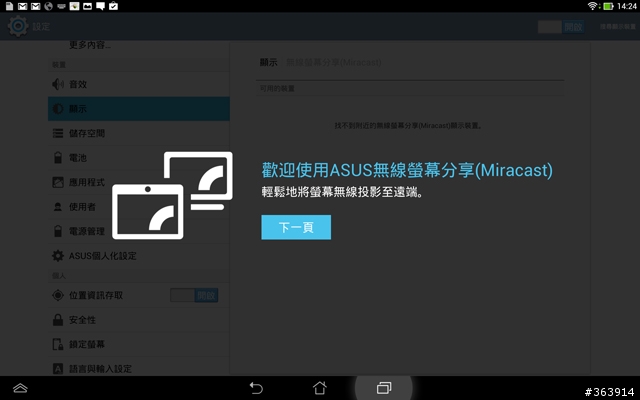
Task: Tap the Miracast tablet-and-monitor illustration
Action: (172, 195)
